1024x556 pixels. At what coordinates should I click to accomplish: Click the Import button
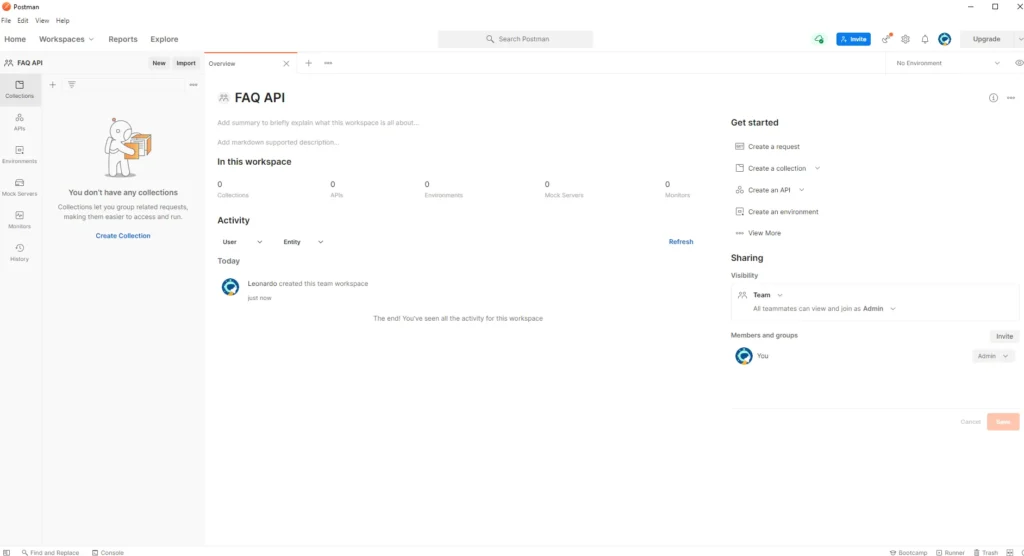tap(185, 63)
